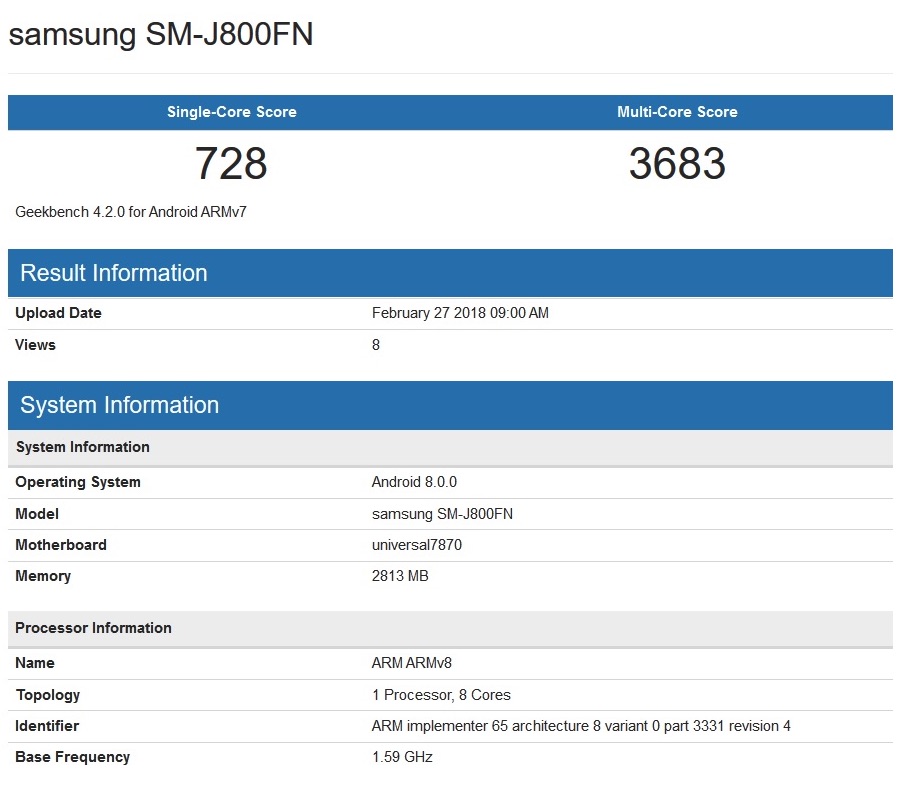Click the multi-core score value 3683
The width and height of the screenshot is (900, 785).
[677, 164]
